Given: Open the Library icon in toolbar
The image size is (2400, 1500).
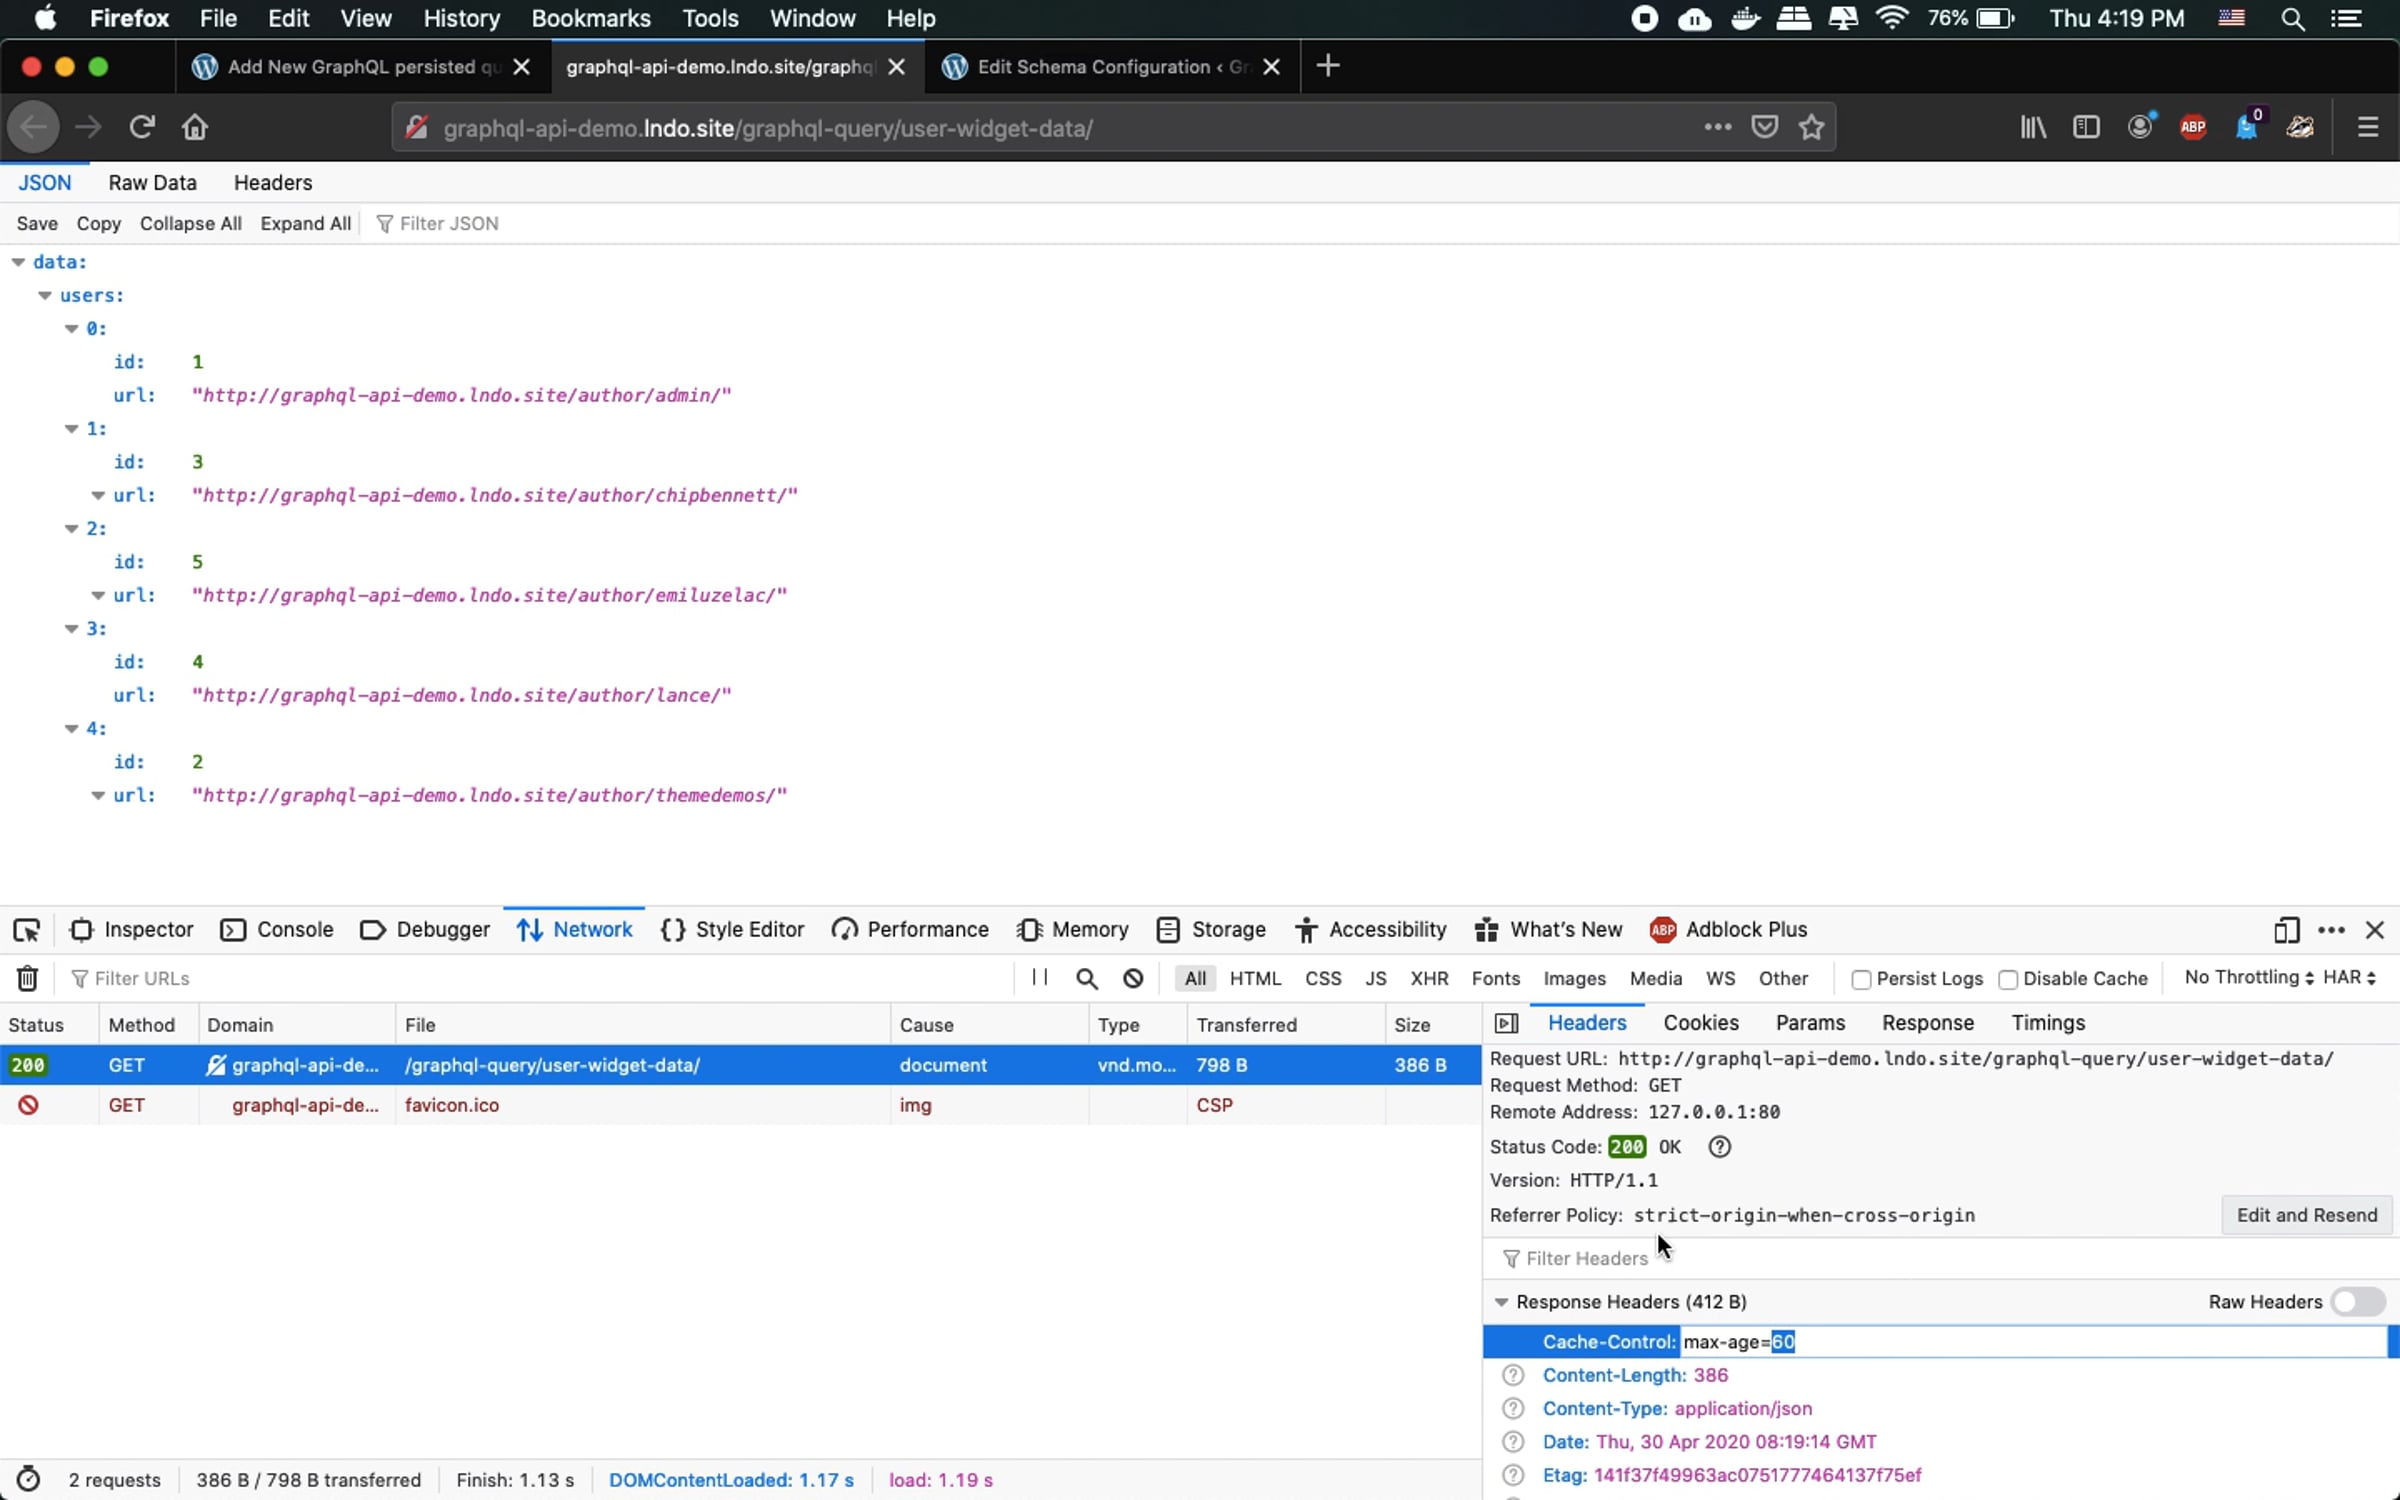Looking at the screenshot, I should (x=2033, y=127).
